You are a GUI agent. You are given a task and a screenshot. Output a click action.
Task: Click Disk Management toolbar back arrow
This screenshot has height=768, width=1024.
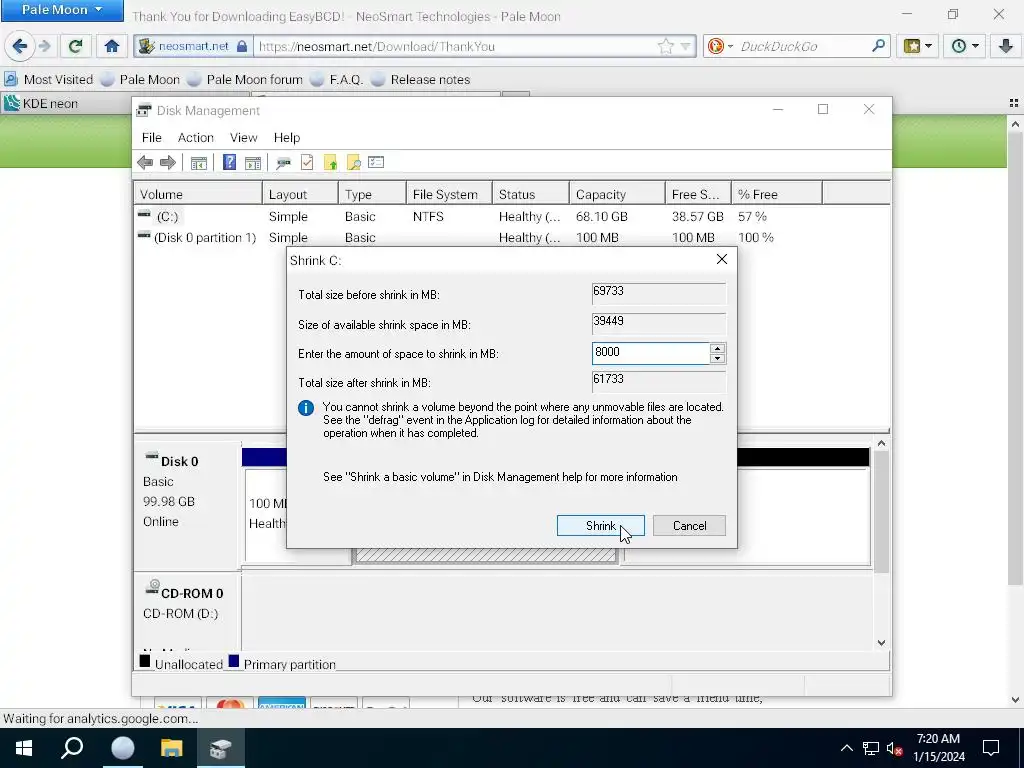(145, 163)
